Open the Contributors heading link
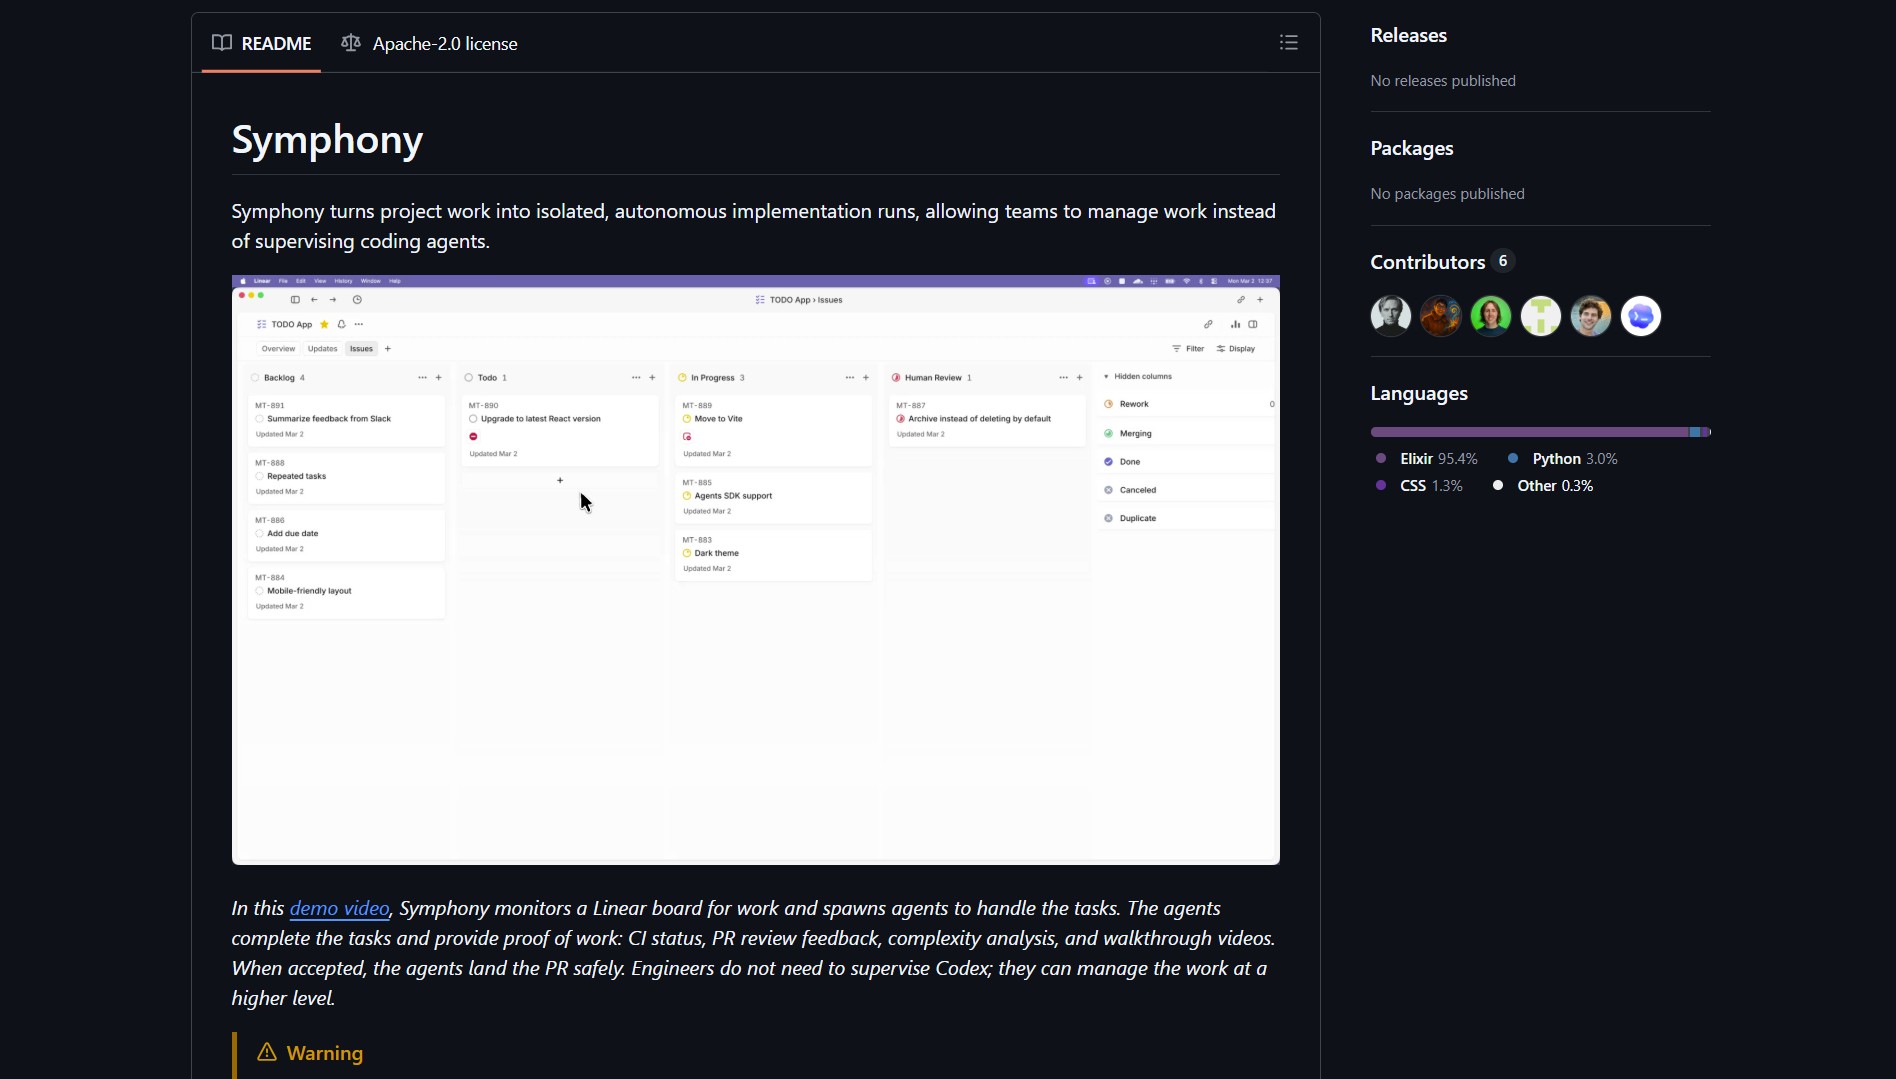 1427,262
